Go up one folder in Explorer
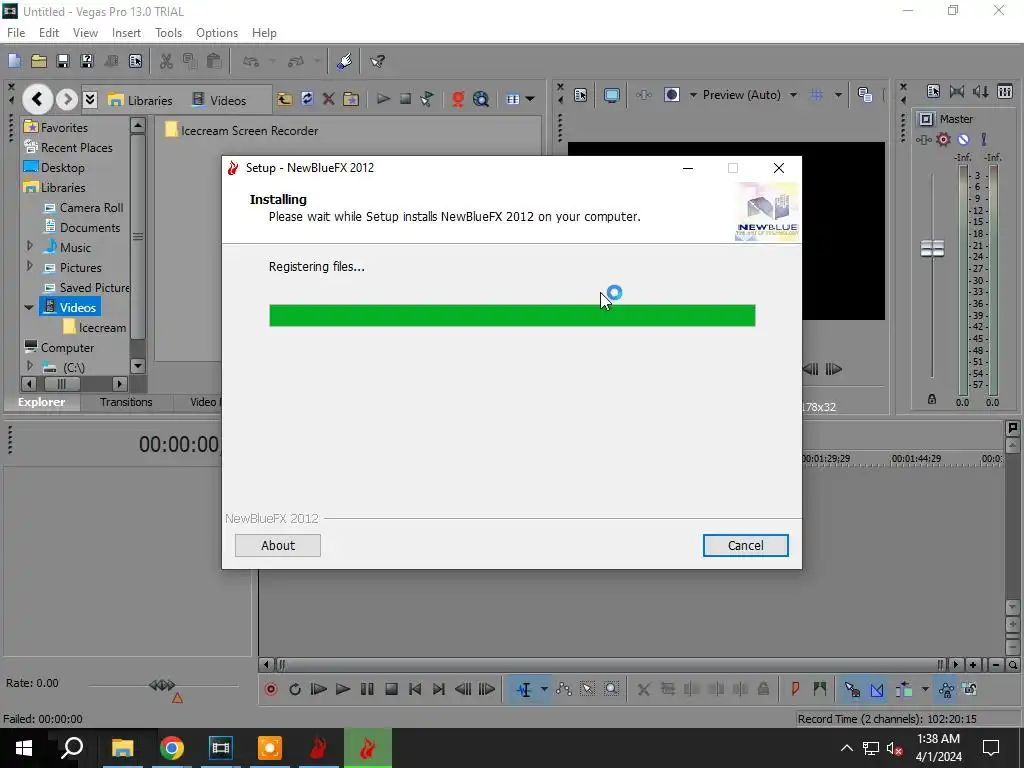The height and width of the screenshot is (768, 1024). click(x=284, y=99)
